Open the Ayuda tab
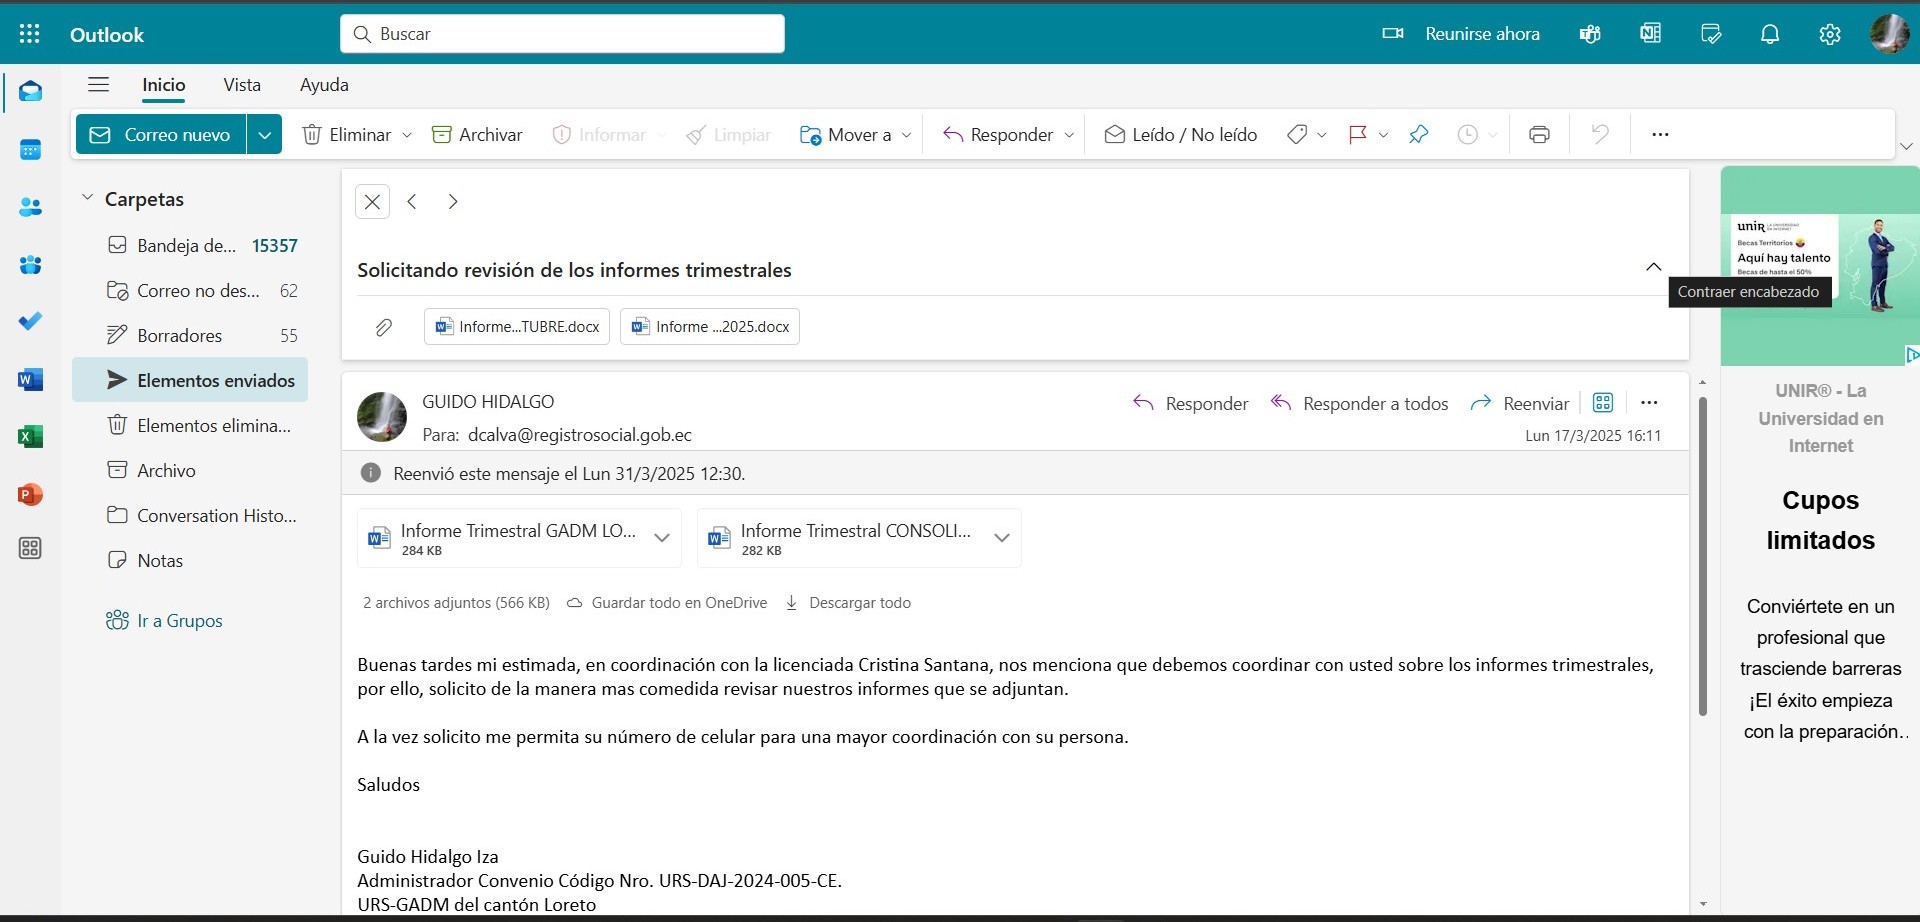The image size is (1920, 922). 324,85
